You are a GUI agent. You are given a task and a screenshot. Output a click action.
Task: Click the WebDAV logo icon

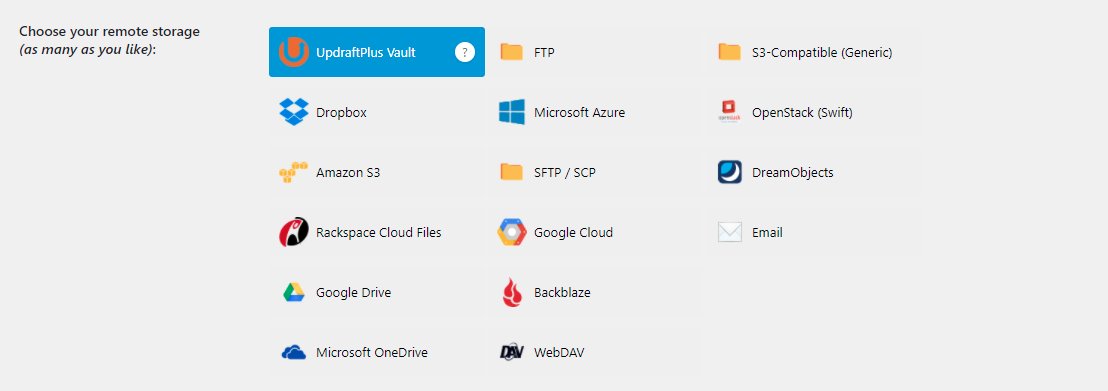tap(512, 352)
